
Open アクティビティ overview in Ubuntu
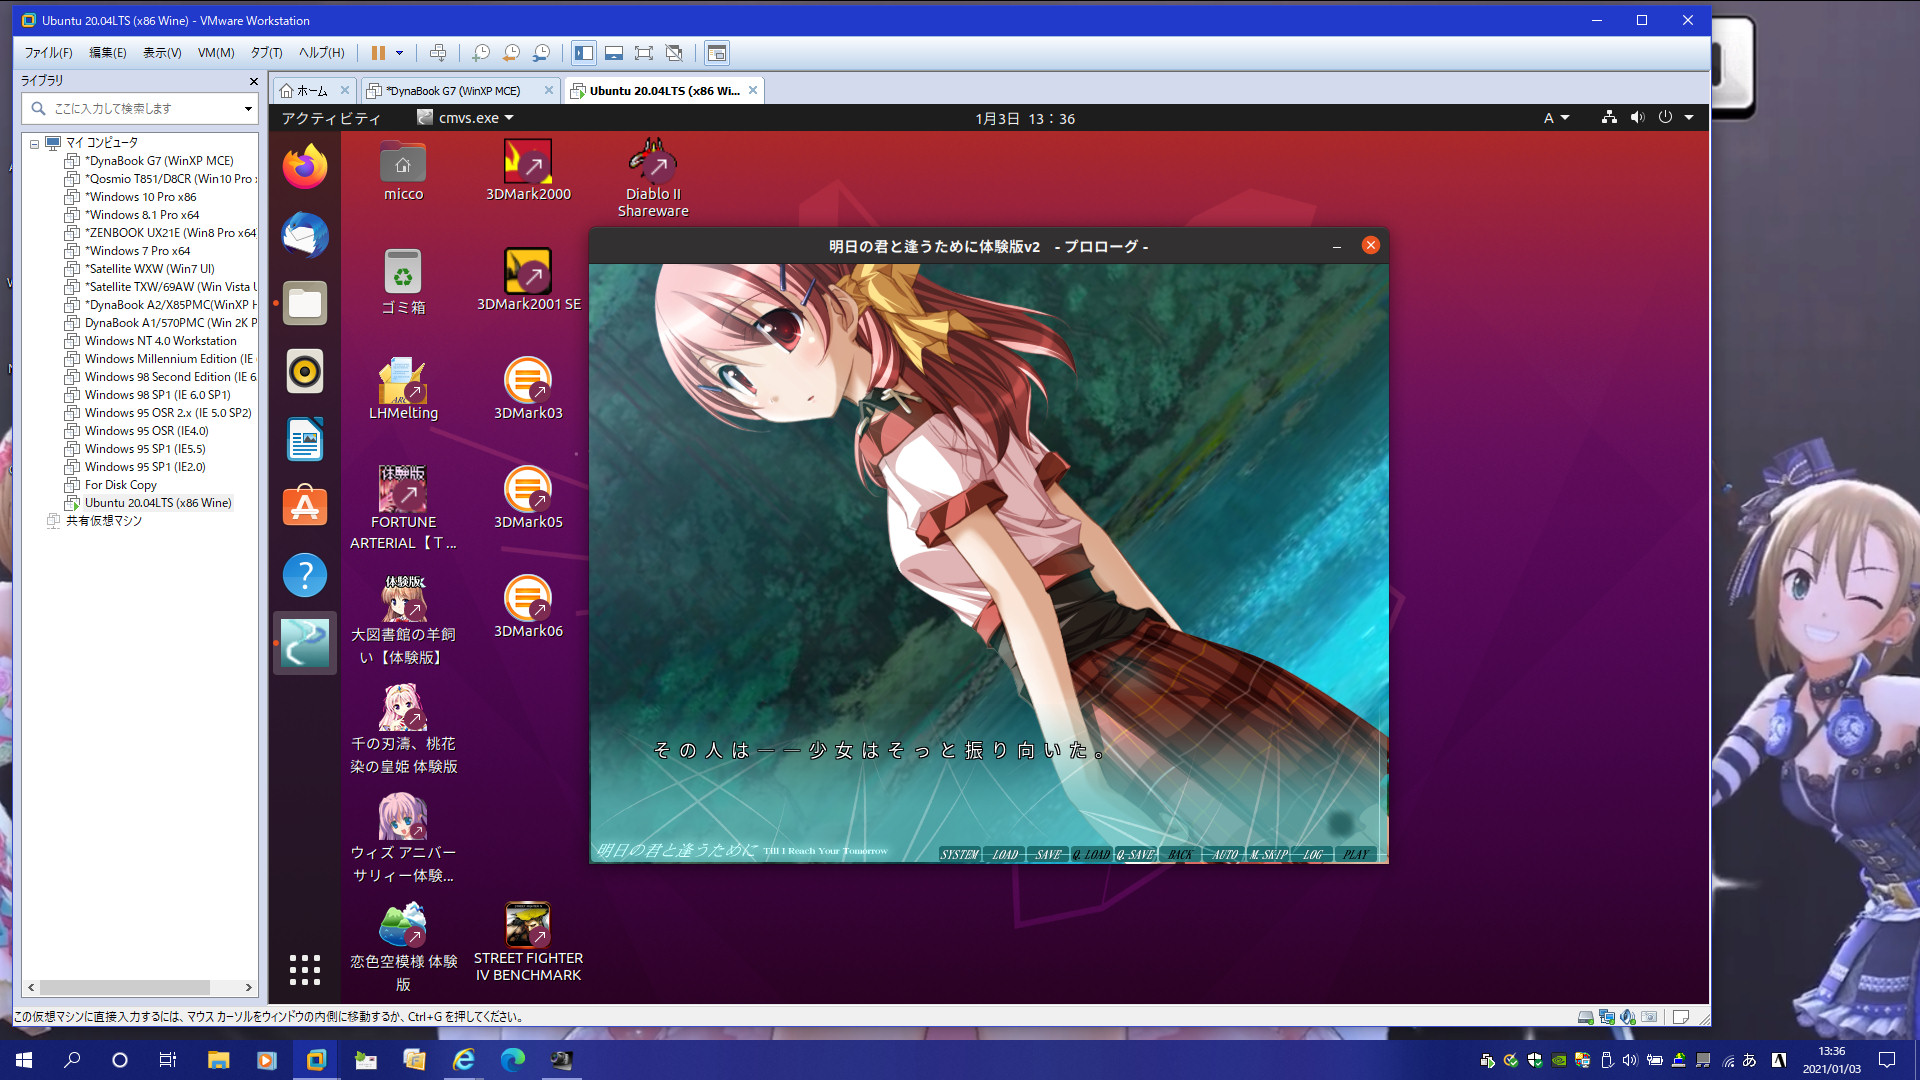click(331, 118)
